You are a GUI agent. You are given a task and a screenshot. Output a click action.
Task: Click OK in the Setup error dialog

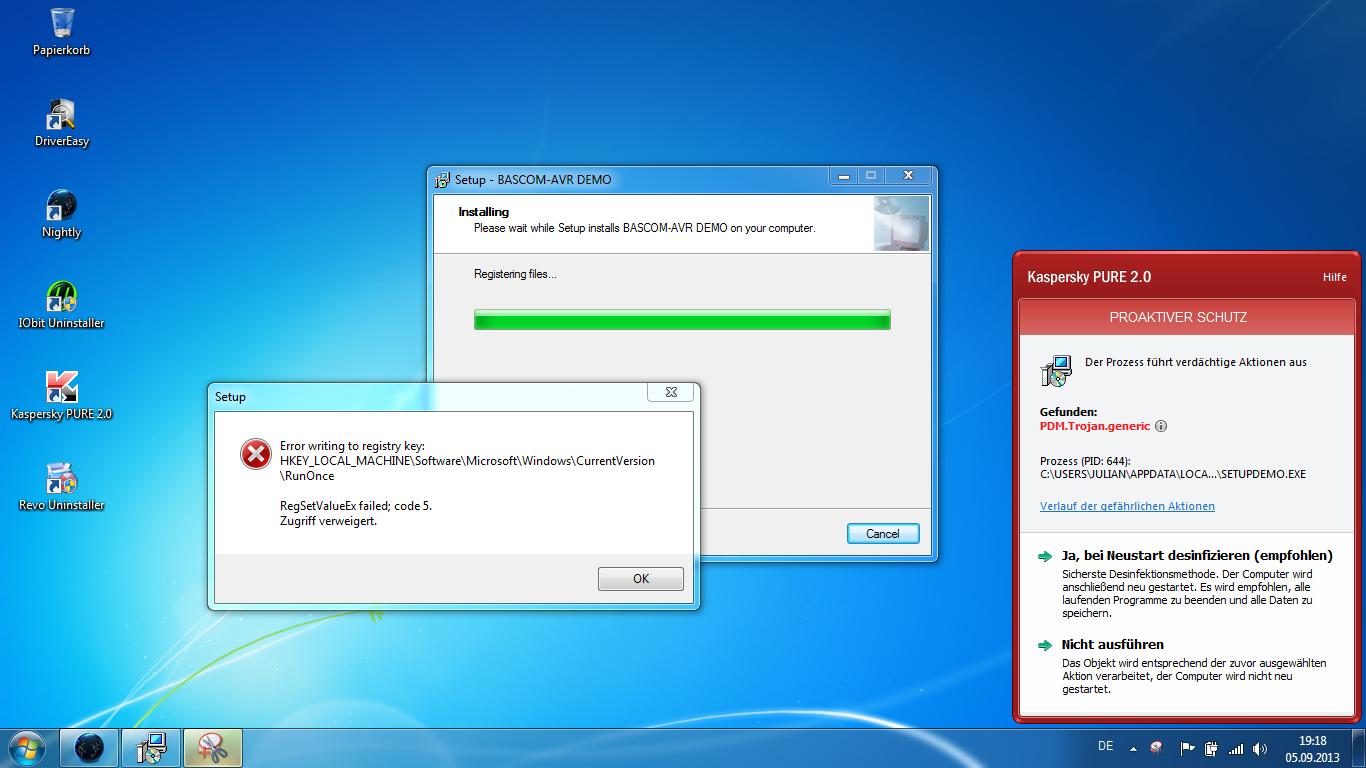641,578
